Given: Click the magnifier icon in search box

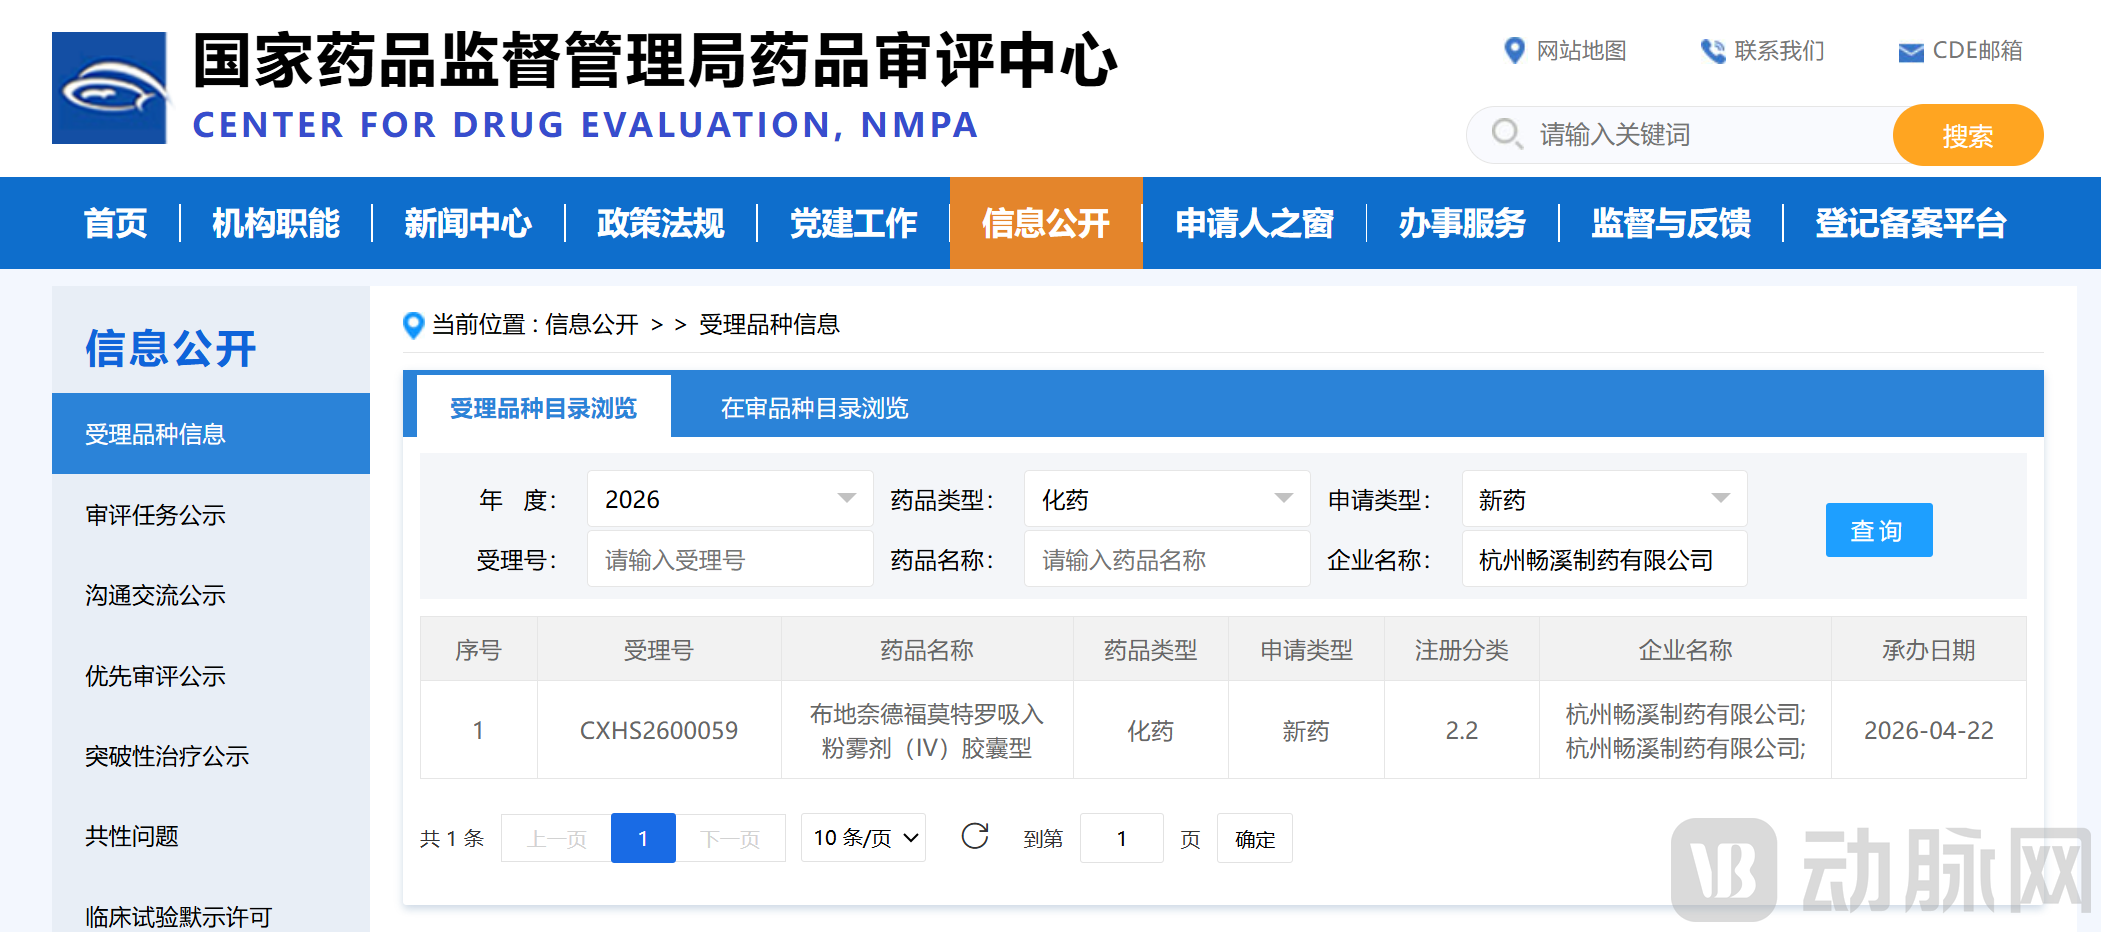Looking at the screenshot, I should click(1506, 134).
